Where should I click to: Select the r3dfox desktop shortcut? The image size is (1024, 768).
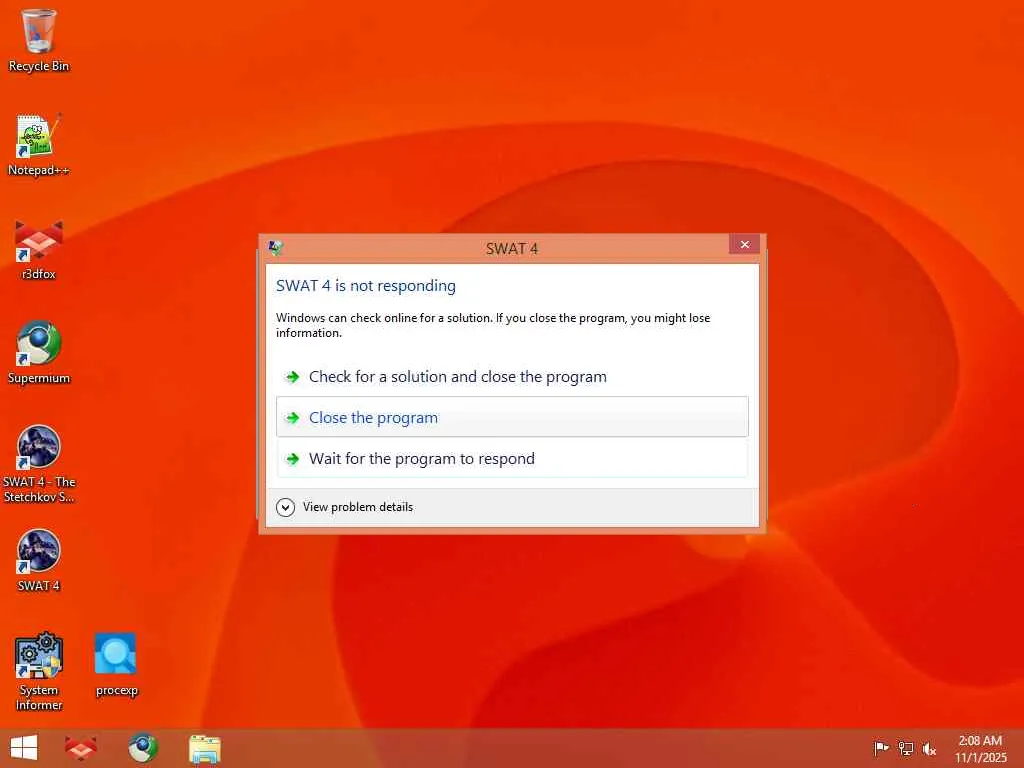pos(39,250)
